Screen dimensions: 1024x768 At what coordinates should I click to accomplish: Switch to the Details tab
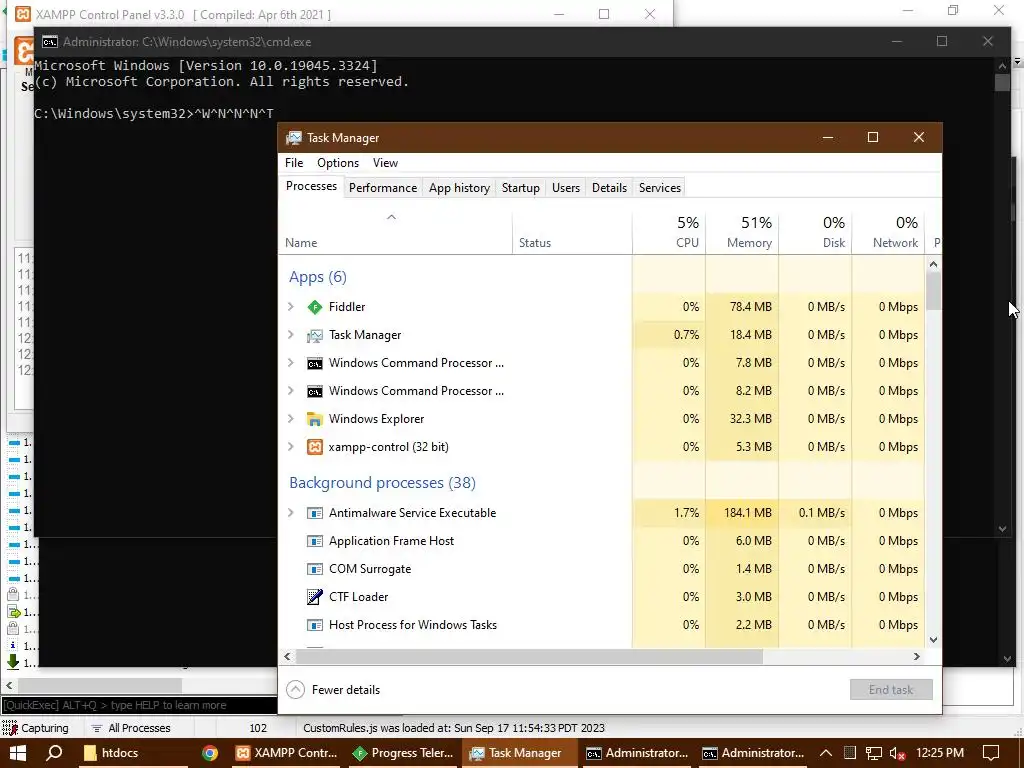[x=609, y=188]
